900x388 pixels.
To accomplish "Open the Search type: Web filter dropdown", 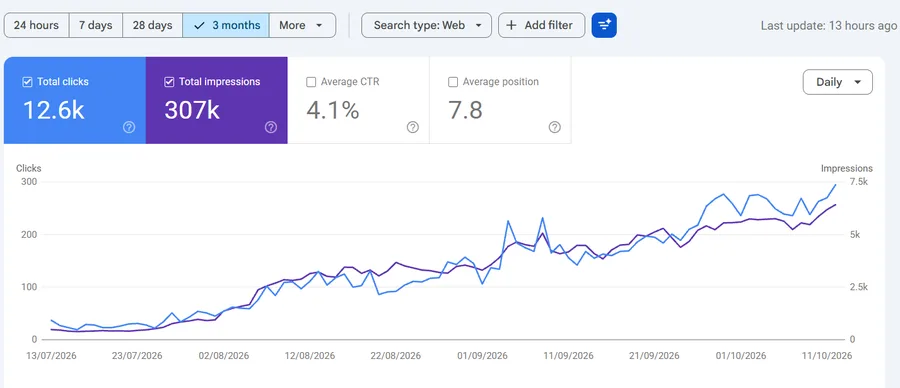I will [x=426, y=25].
